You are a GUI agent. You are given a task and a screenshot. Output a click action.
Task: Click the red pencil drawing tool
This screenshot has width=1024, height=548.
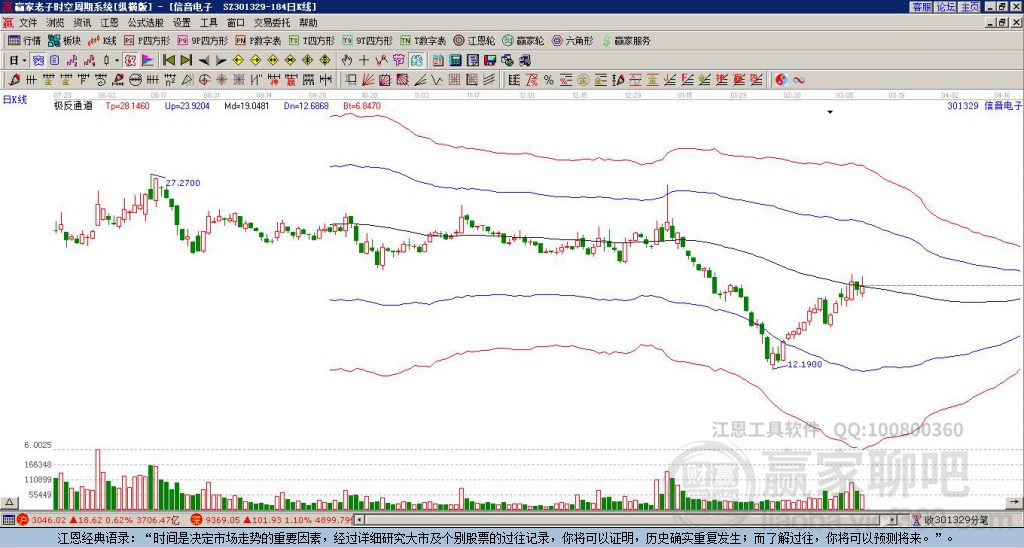pyautogui.click(x=14, y=80)
